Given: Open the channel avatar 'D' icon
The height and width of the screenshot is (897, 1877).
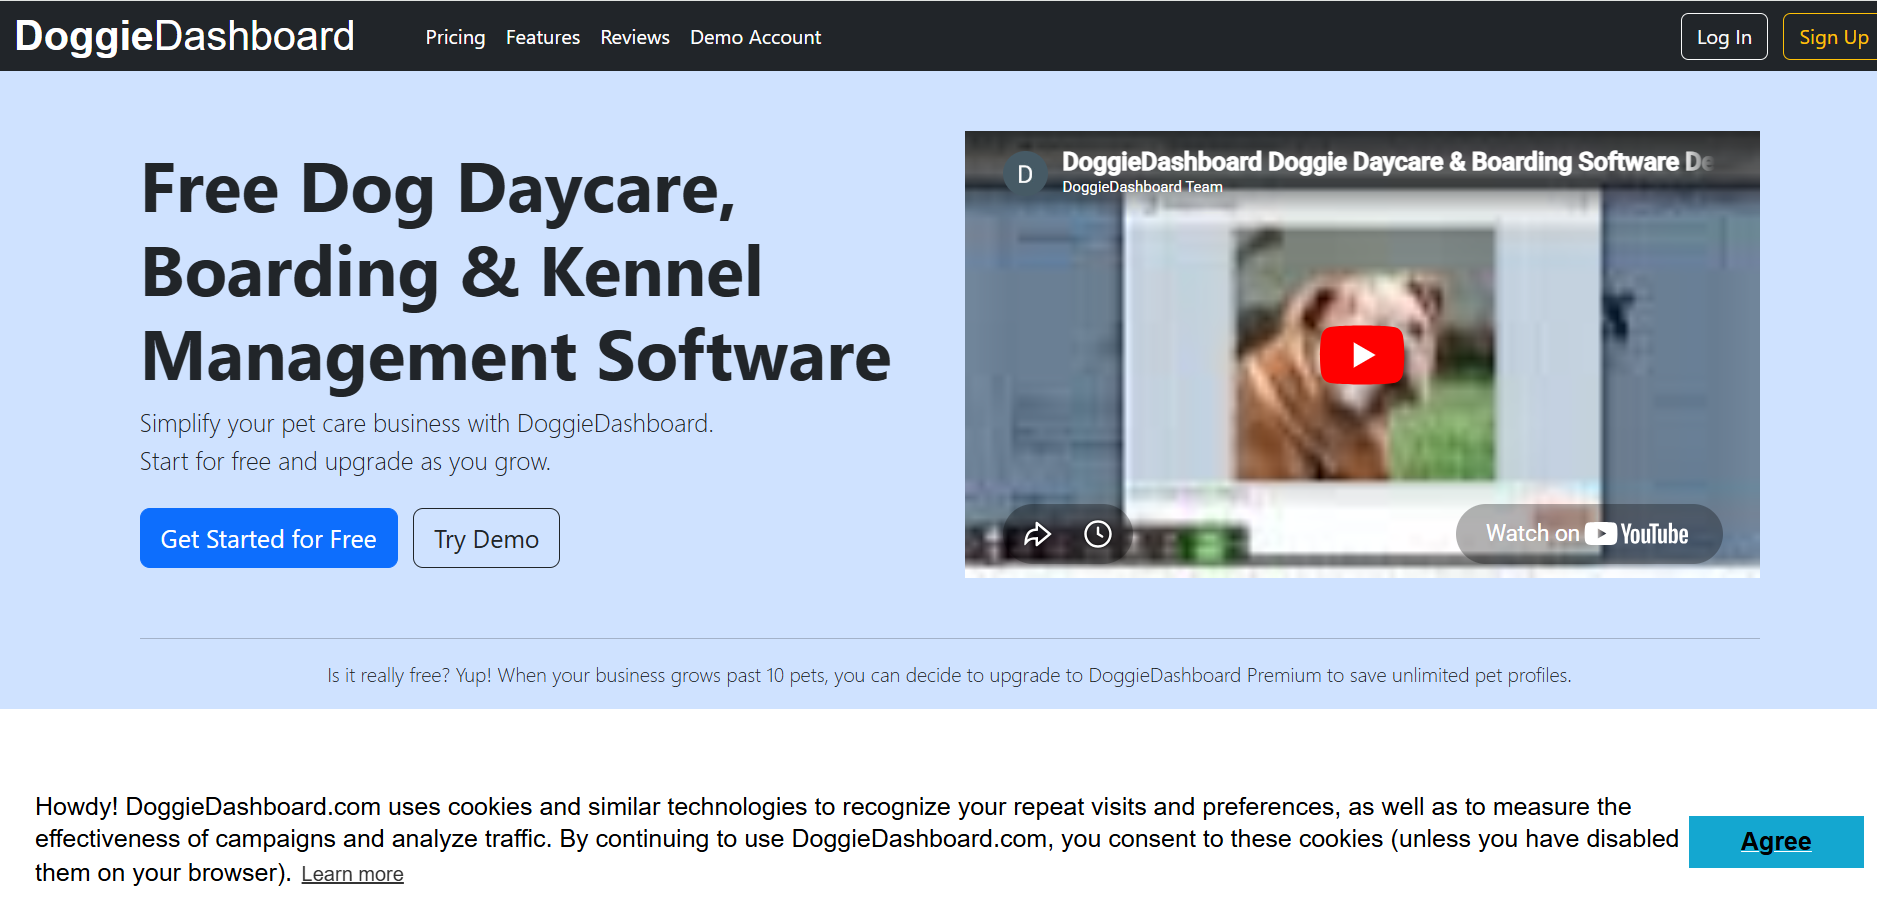Looking at the screenshot, I should (1025, 174).
